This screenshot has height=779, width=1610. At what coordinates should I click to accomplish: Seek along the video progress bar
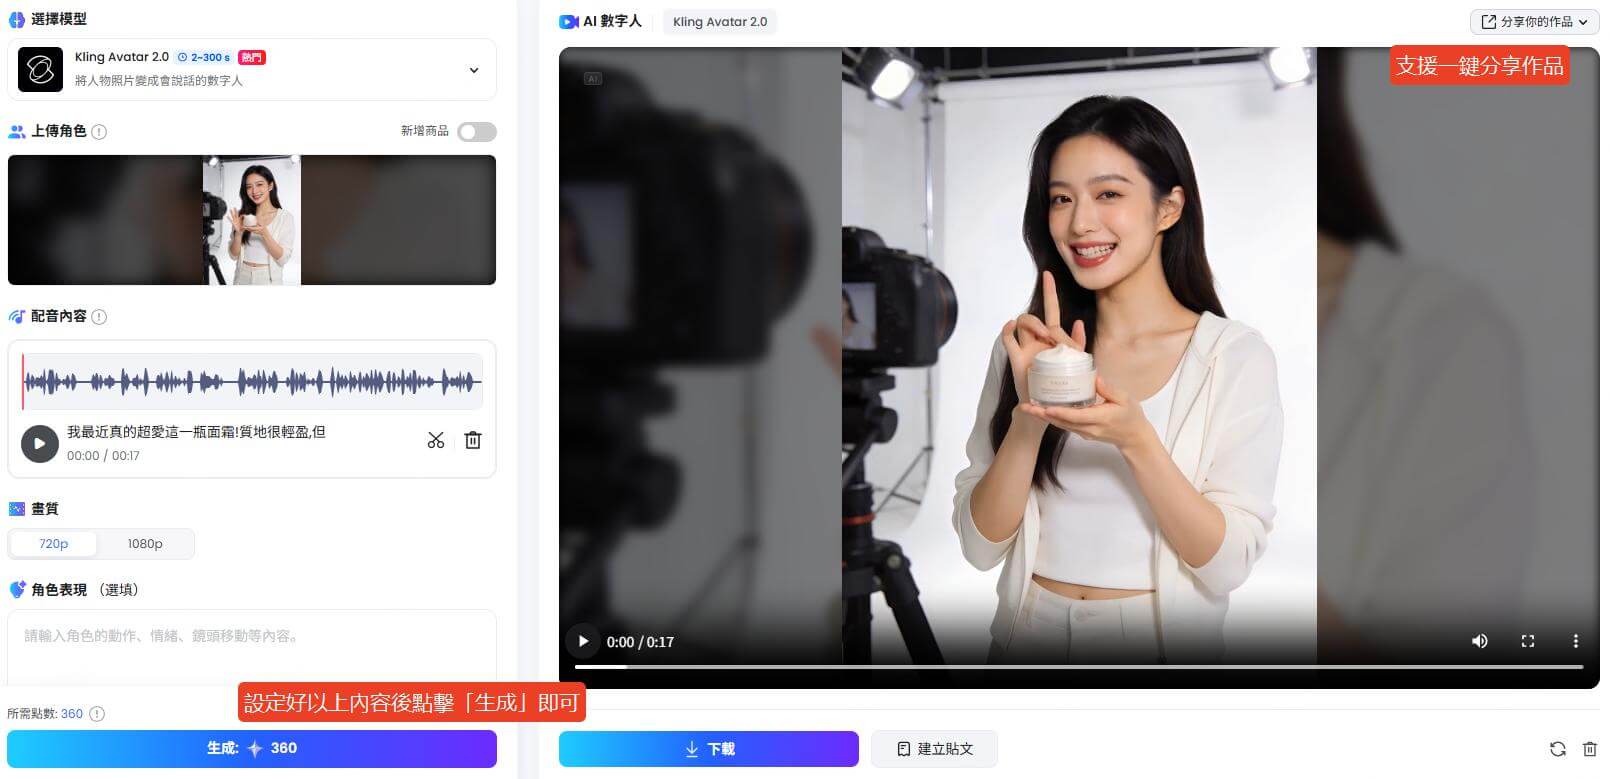pyautogui.click(x=1079, y=666)
